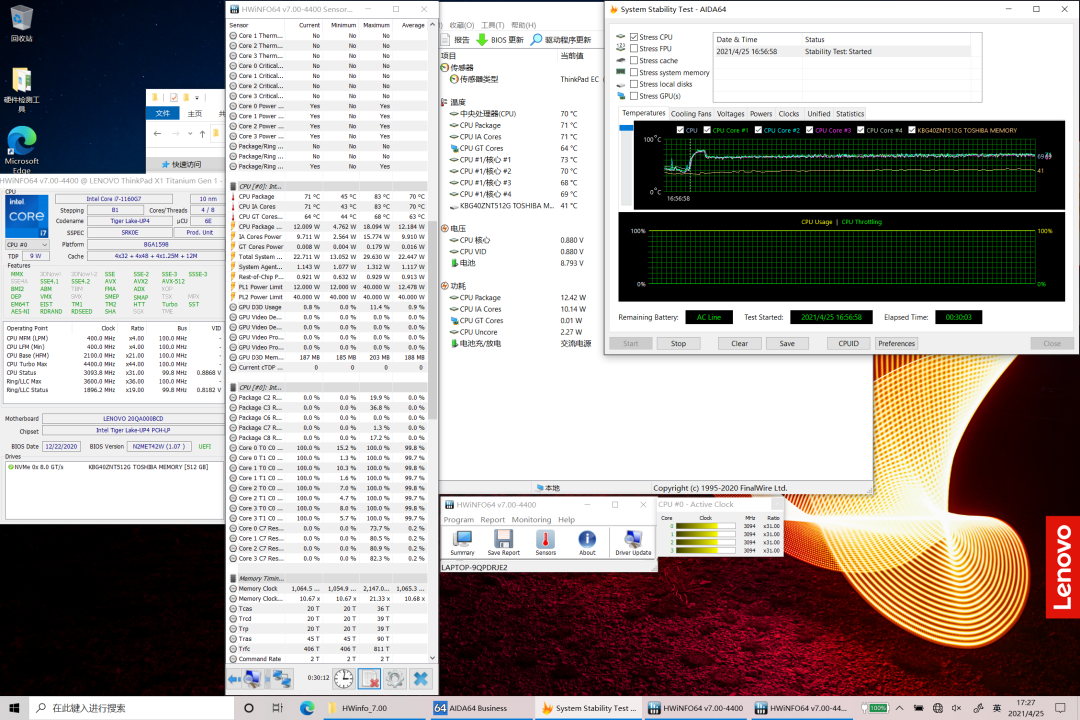1080x720 pixels.
Task: Click the Preferences button
Action: [x=896, y=343]
